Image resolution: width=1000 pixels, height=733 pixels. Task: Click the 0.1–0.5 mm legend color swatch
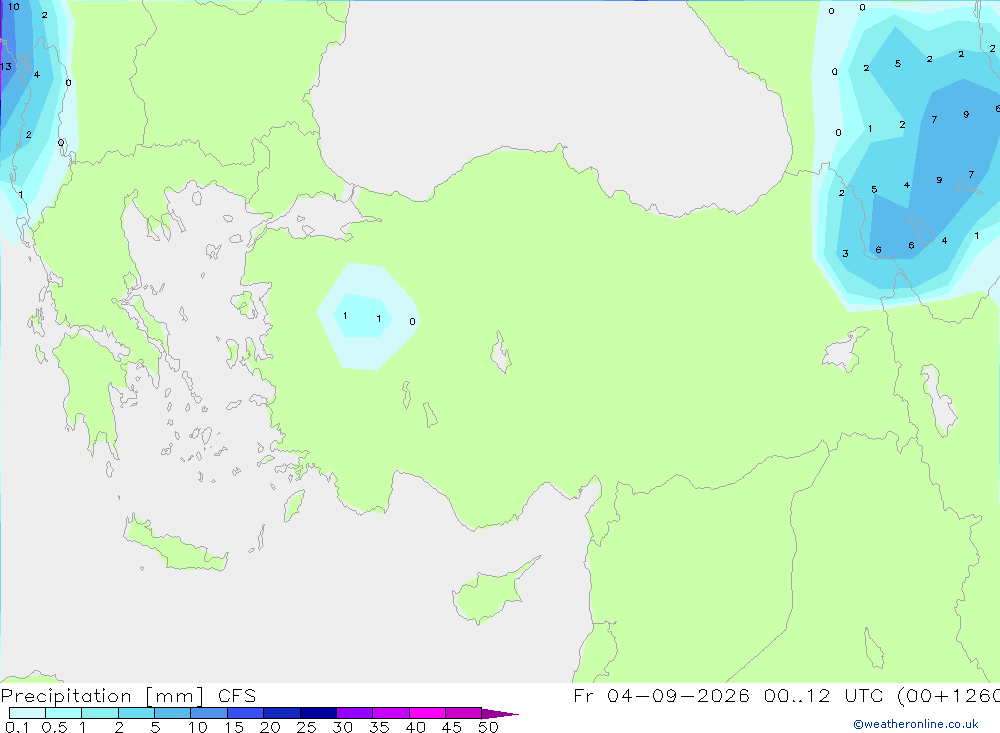(x=27, y=713)
